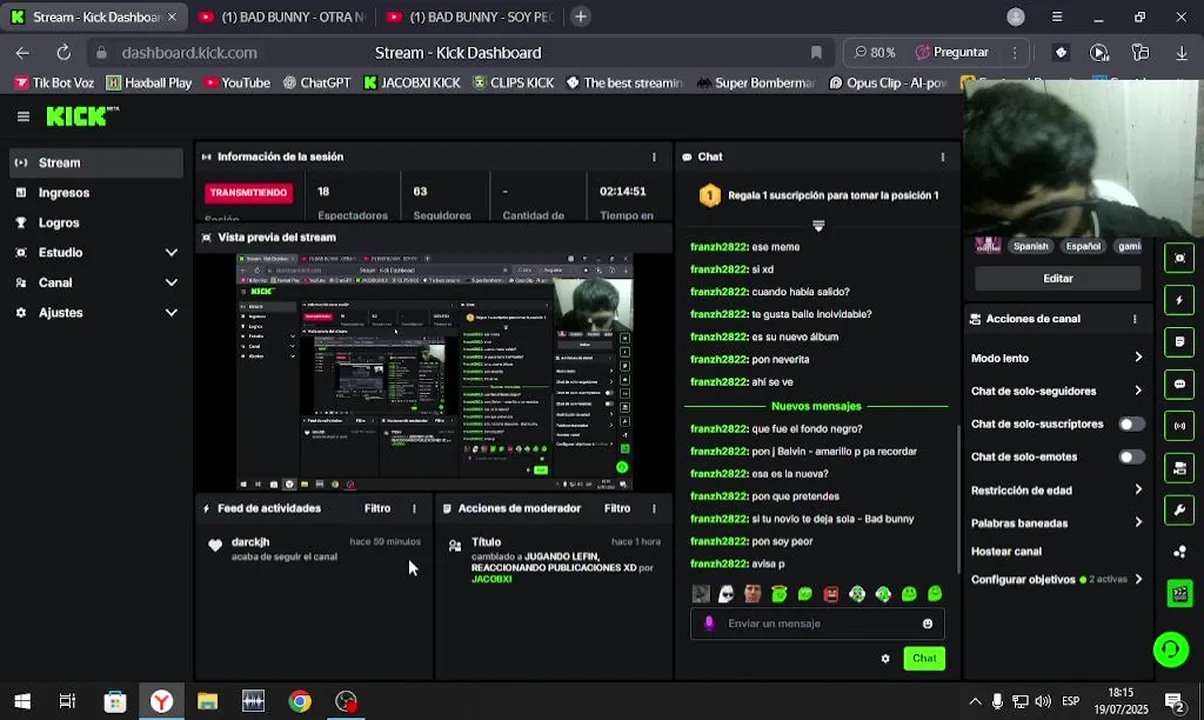Click the chat bubble icon in right sidebar
Viewport: 1204px width, 720px height.
coord(1180,384)
